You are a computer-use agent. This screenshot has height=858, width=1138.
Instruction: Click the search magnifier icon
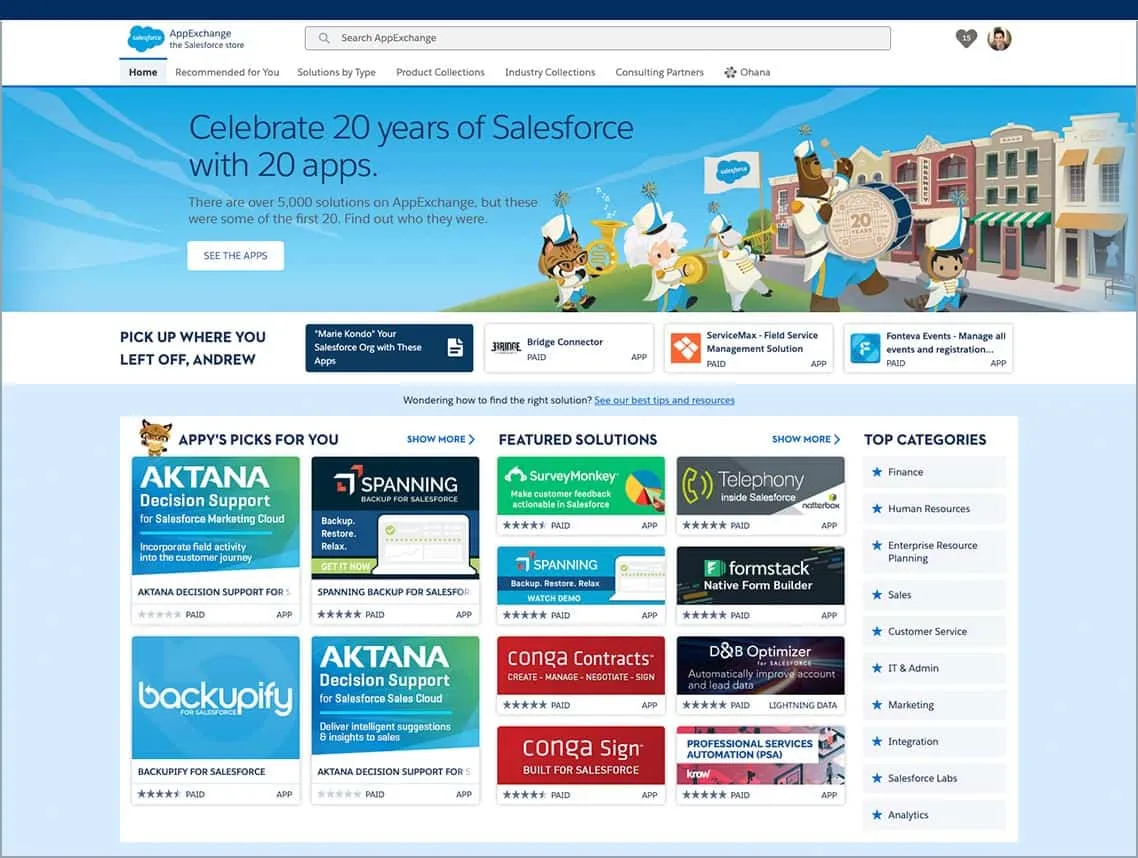[324, 38]
